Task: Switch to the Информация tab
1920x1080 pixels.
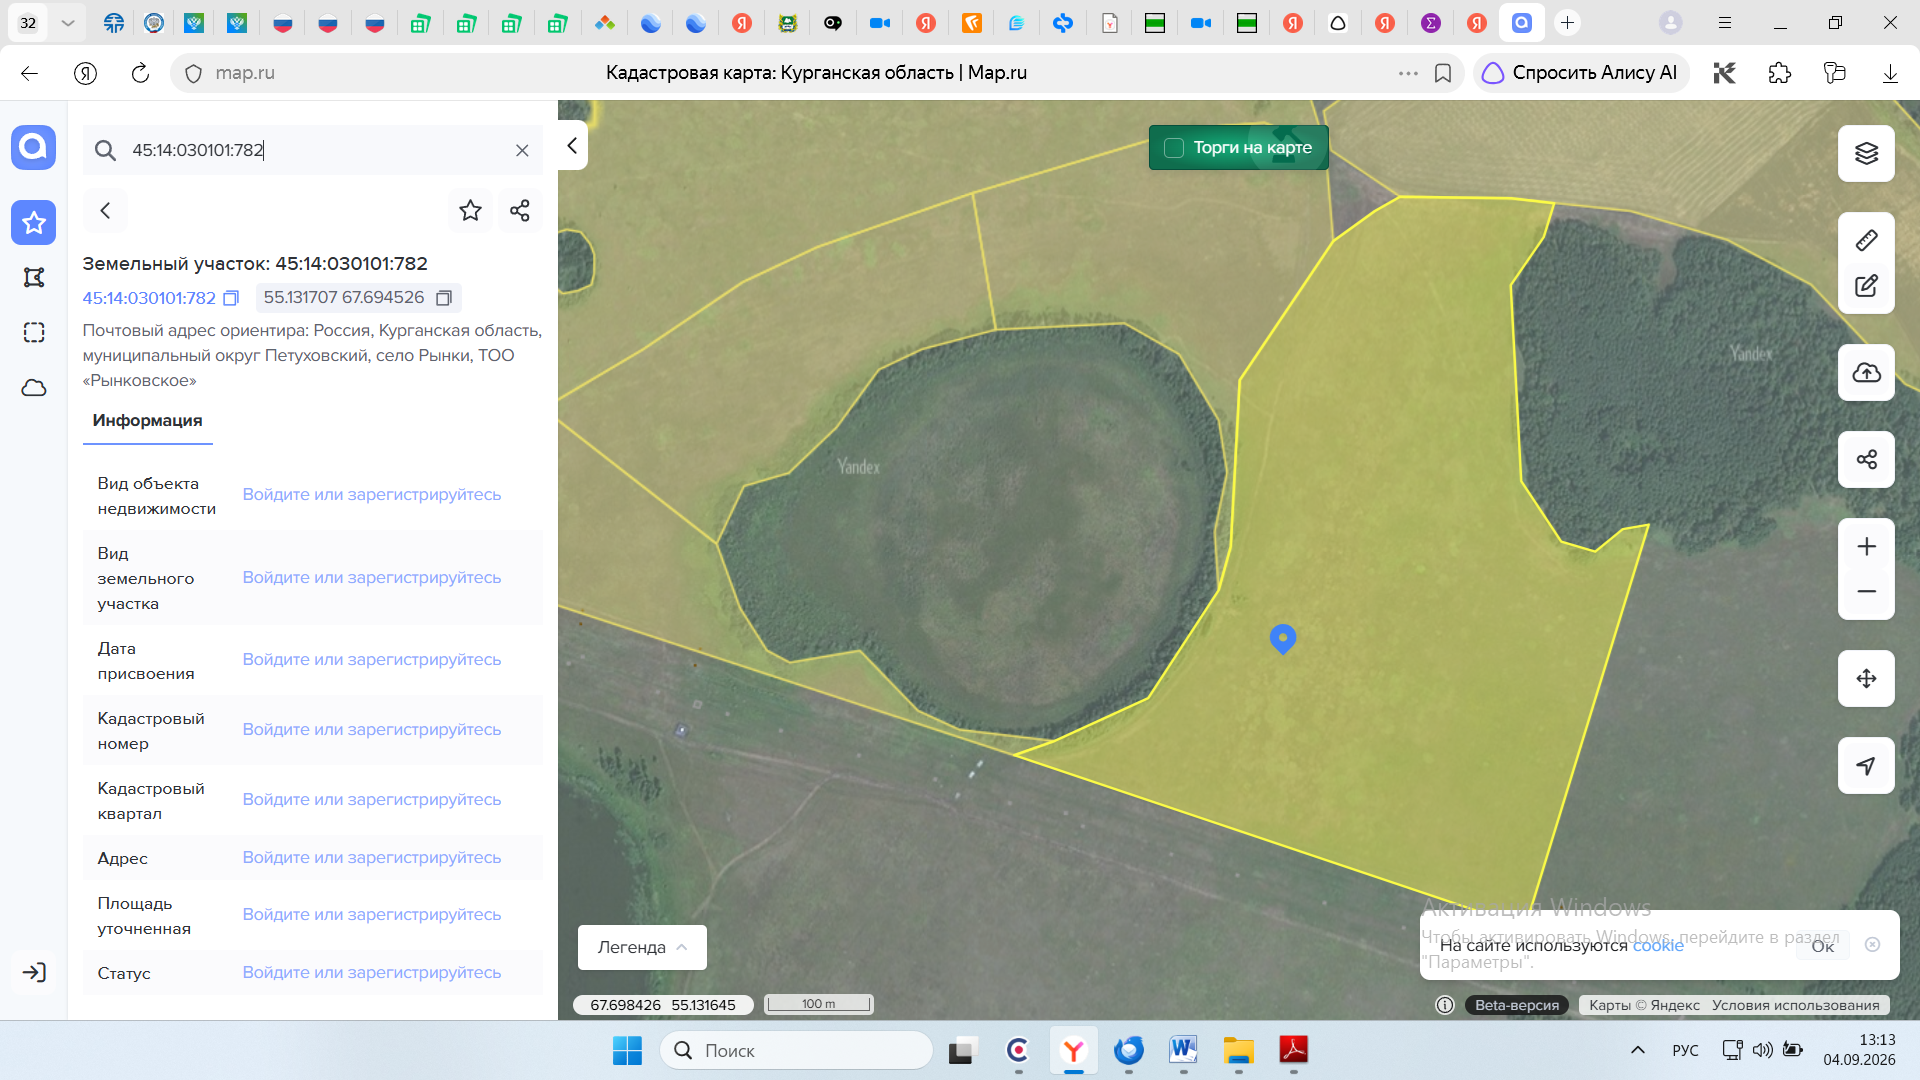Action: [x=147, y=421]
